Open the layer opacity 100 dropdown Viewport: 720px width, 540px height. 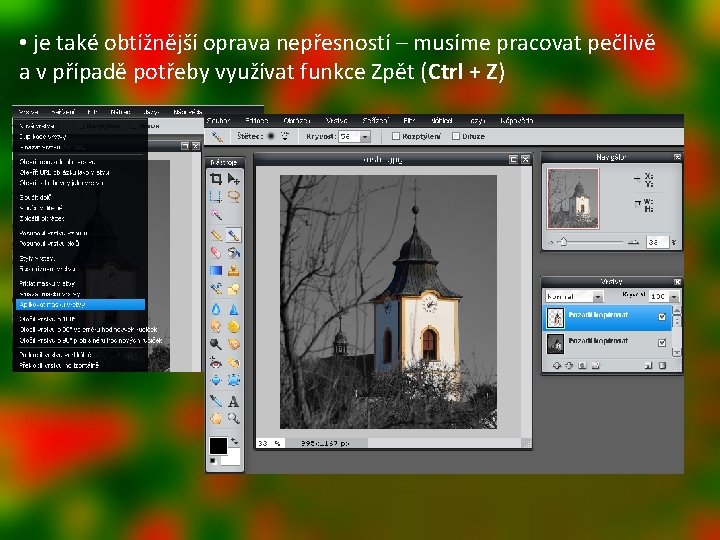coord(674,297)
